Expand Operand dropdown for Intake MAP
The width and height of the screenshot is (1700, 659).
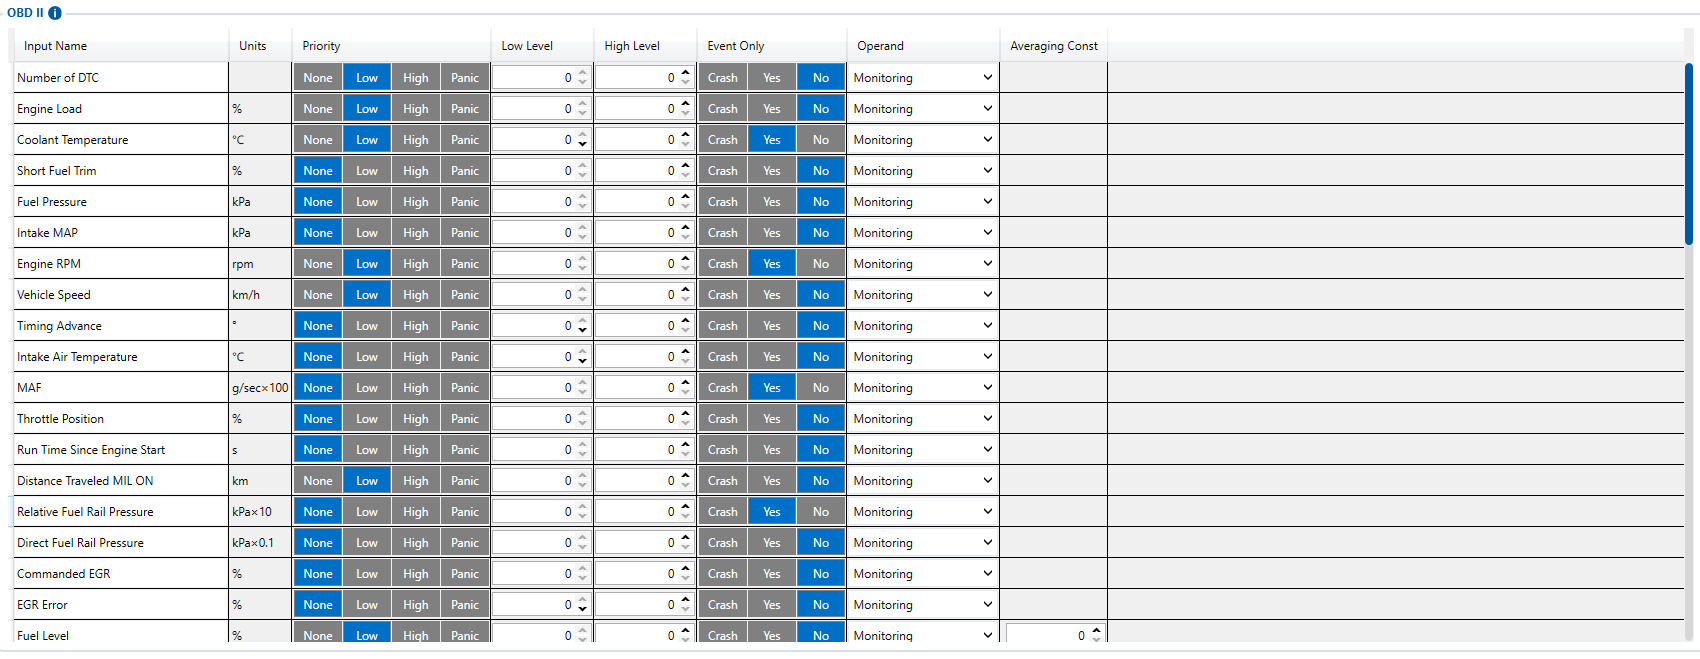point(922,233)
